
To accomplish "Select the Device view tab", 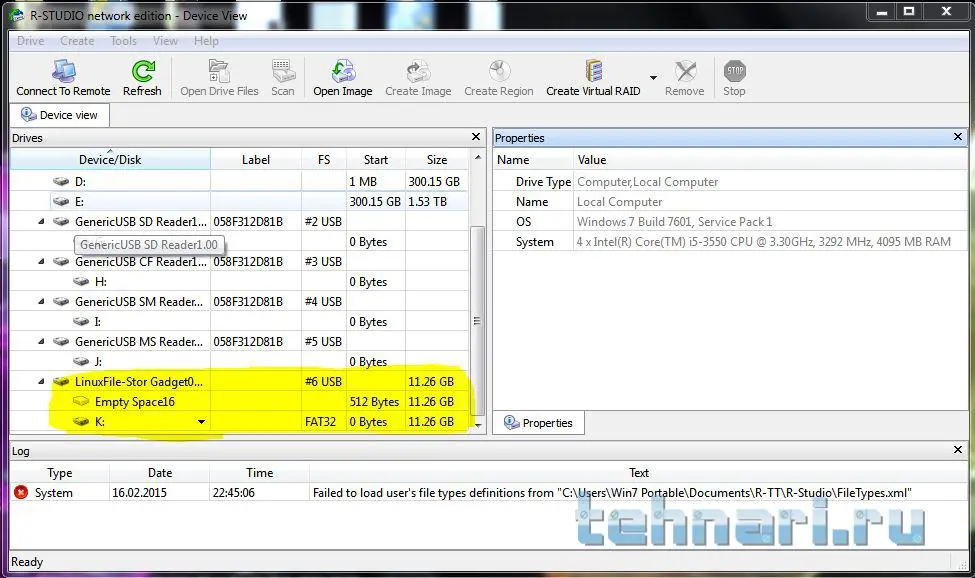I will [60, 115].
